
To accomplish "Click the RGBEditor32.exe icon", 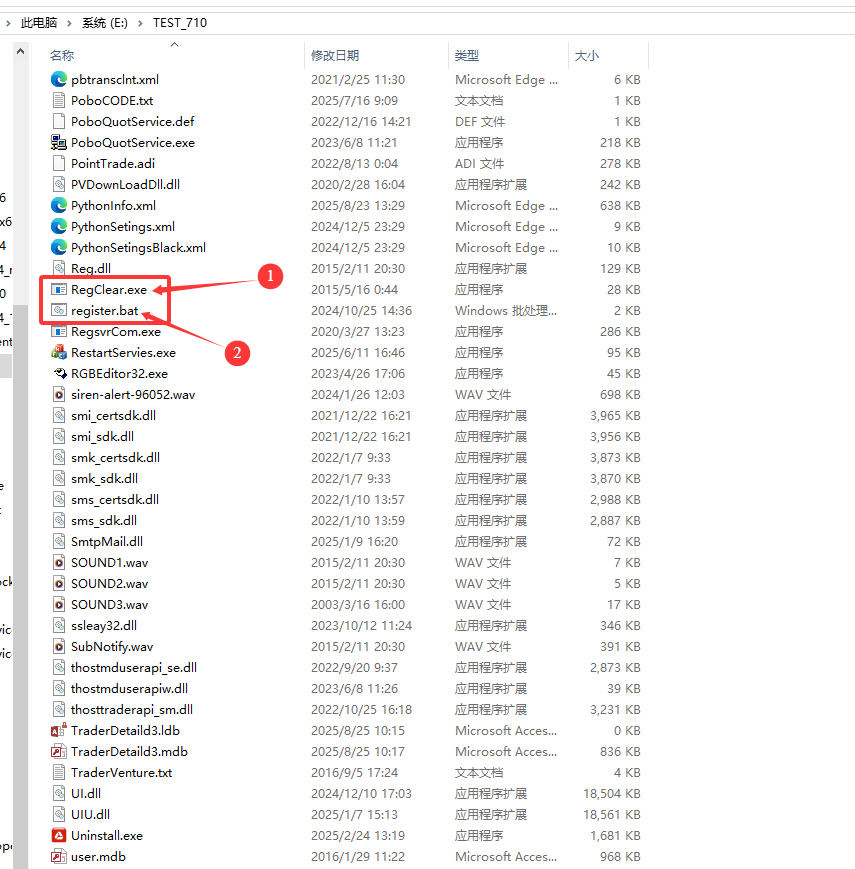I will click(59, 374).
